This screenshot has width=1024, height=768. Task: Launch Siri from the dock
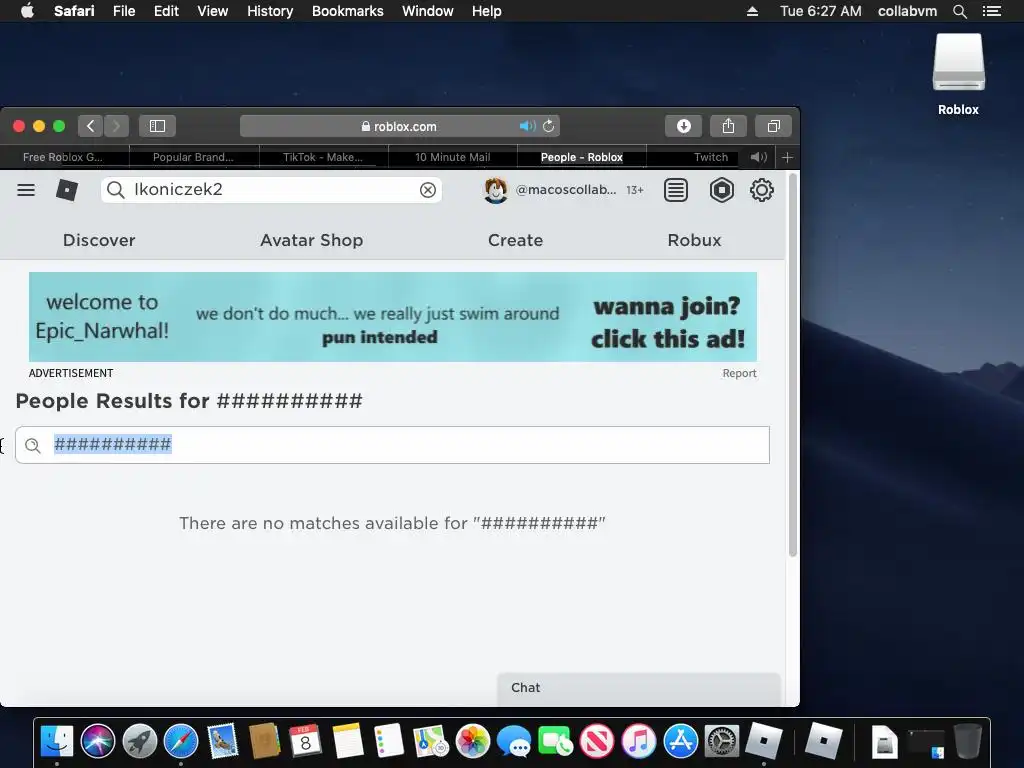click(98, 741)
